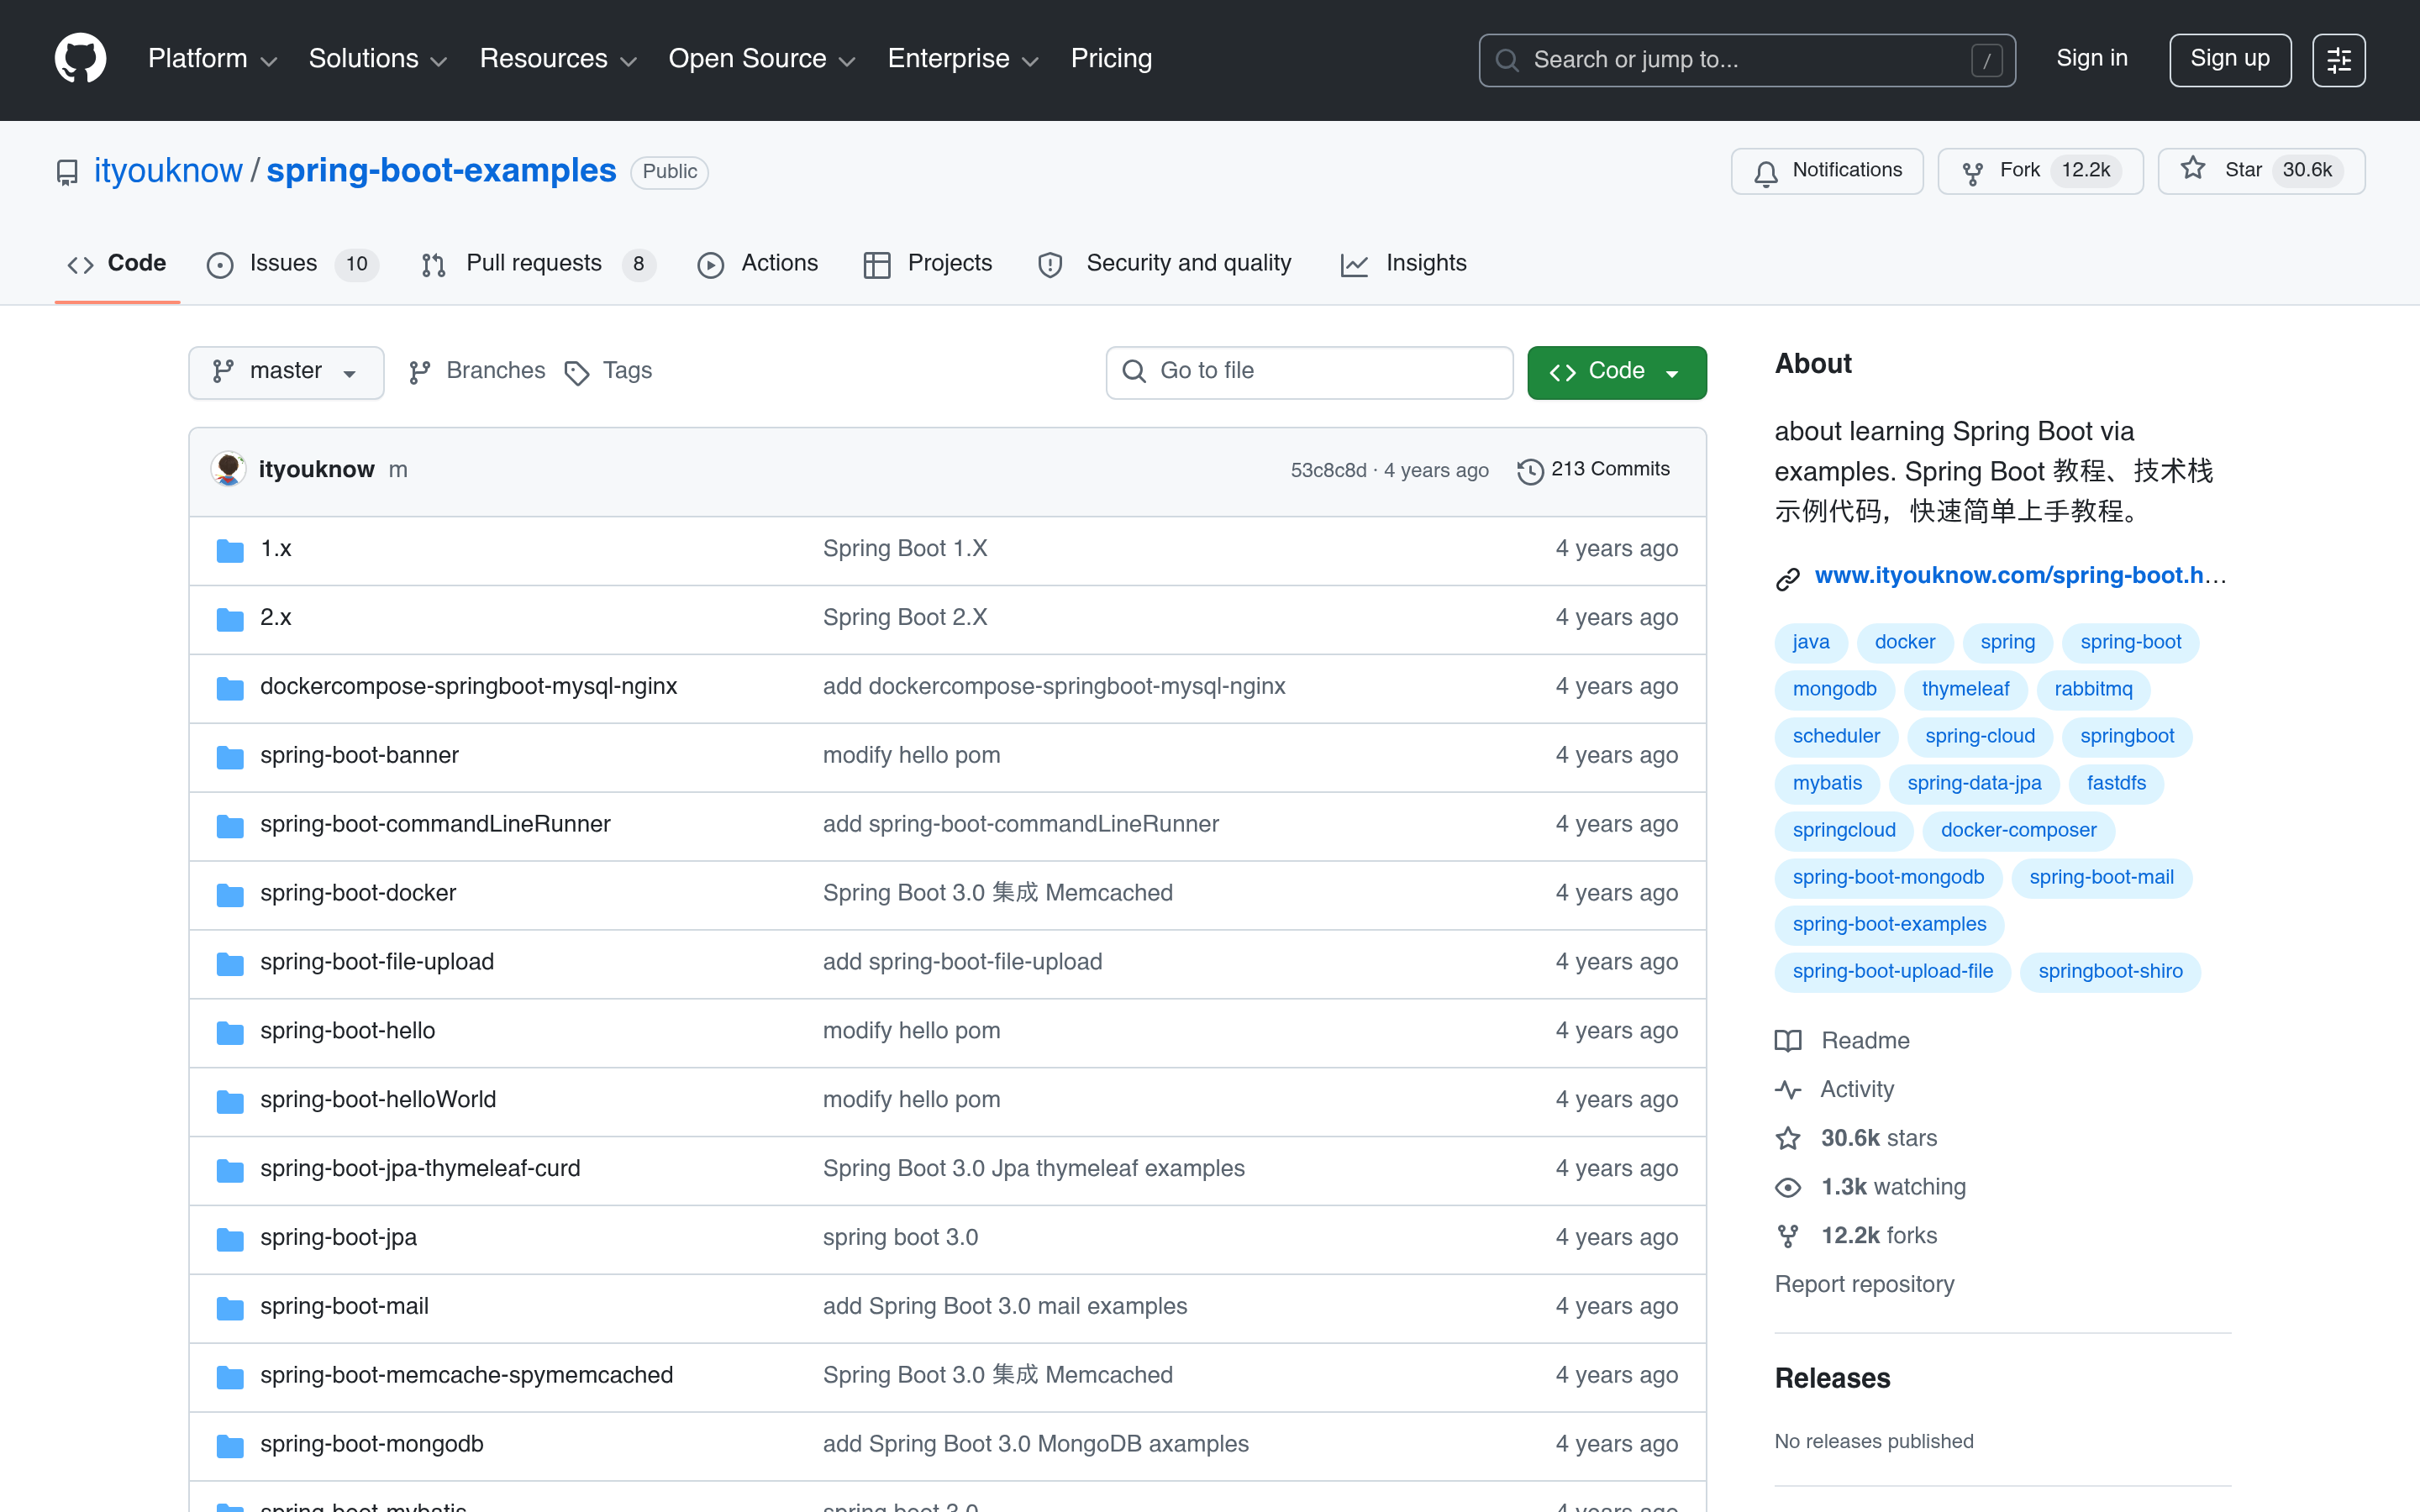Click the Tags tag icon
This screenshot has width=2420, height=1512.
[577, 373]
